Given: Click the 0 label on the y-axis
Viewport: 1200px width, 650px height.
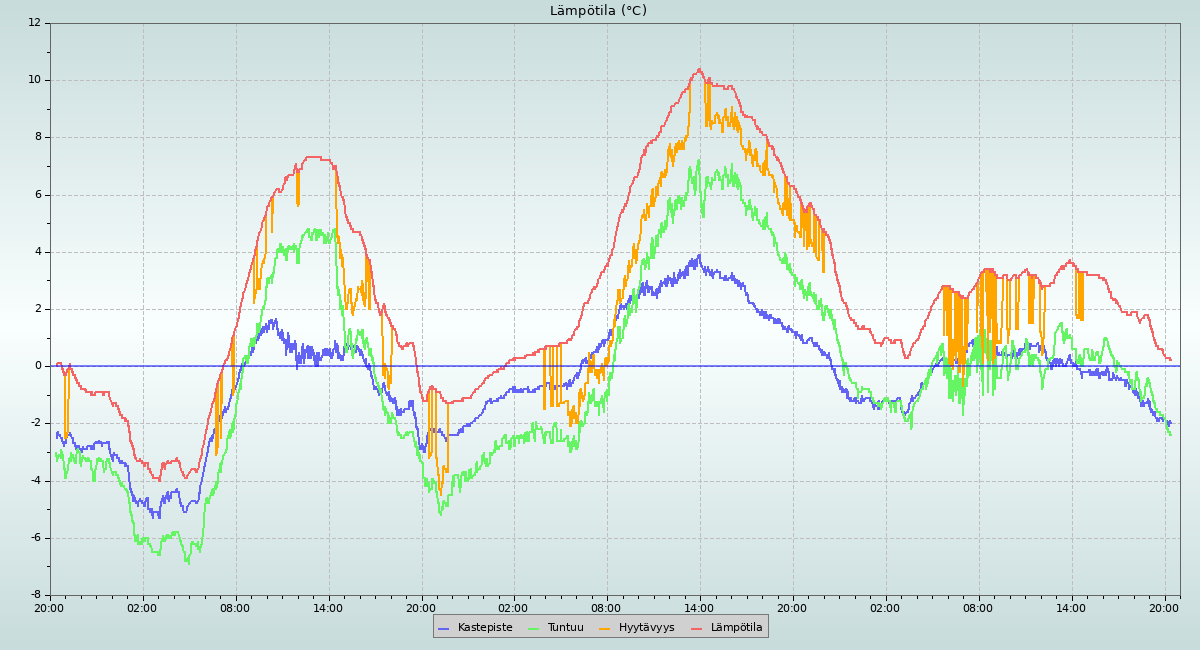Looking at the screenshot, I should (x=38, y=366).
